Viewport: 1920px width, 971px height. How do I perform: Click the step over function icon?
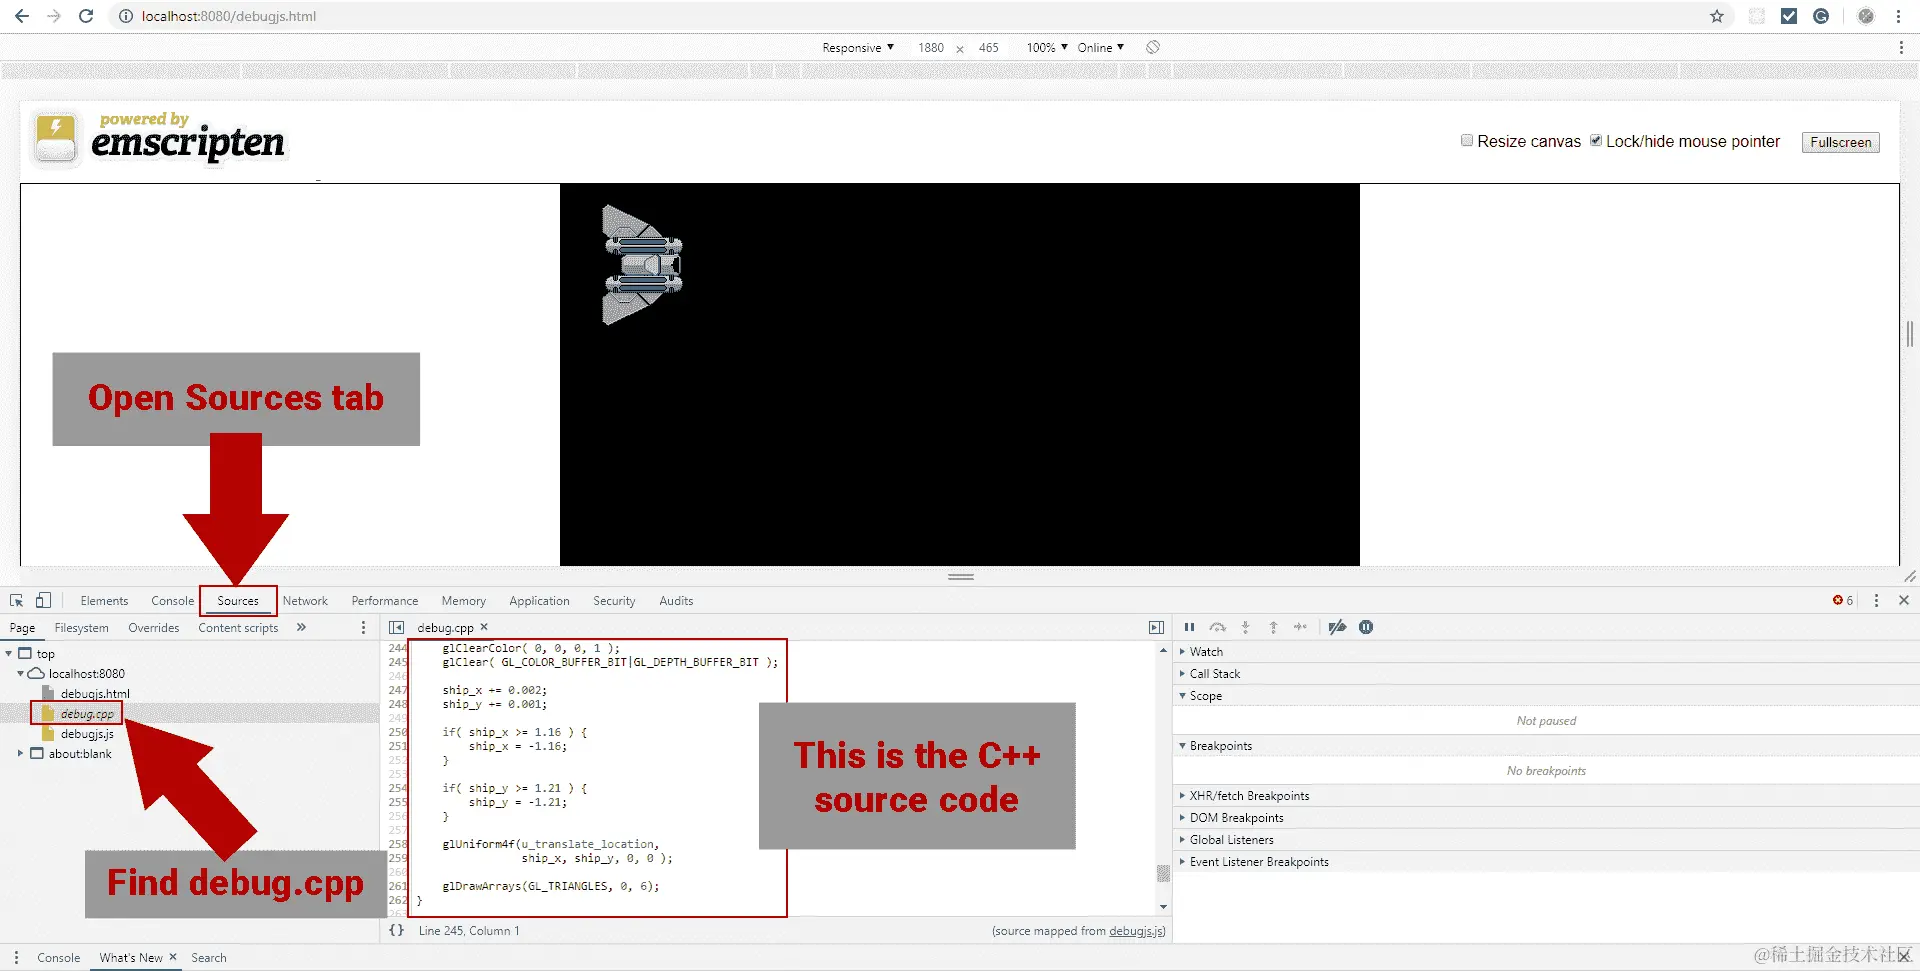coord(1217,627)
